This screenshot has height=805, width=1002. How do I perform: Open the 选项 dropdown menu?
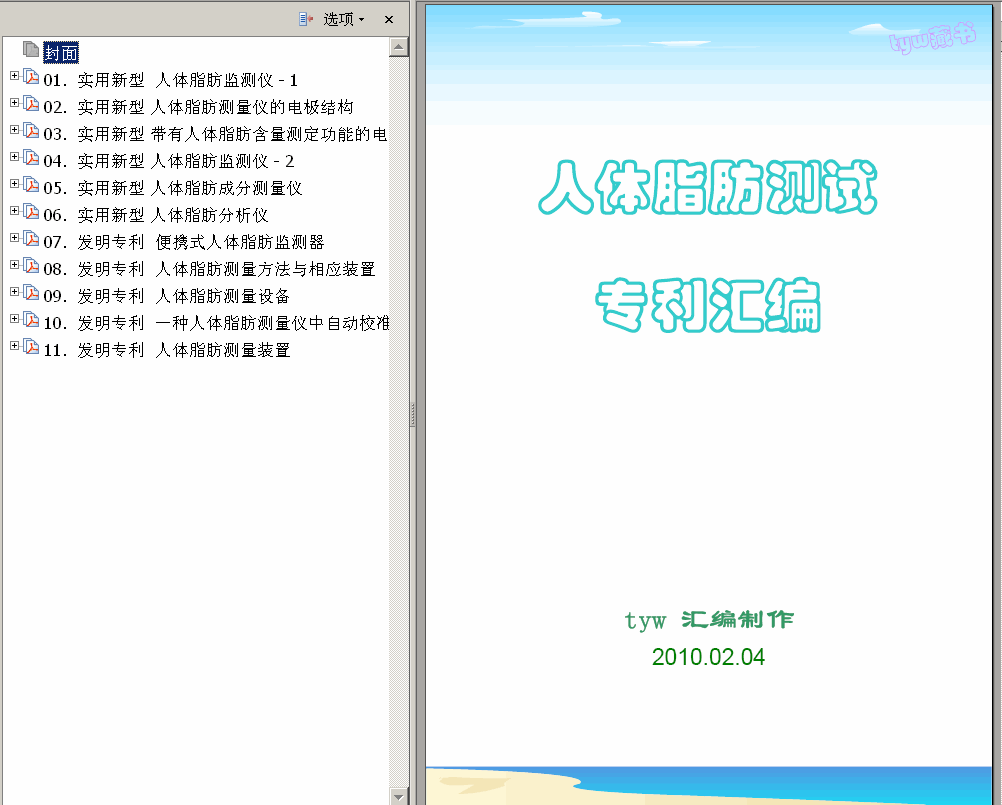[x=344, y=19]
